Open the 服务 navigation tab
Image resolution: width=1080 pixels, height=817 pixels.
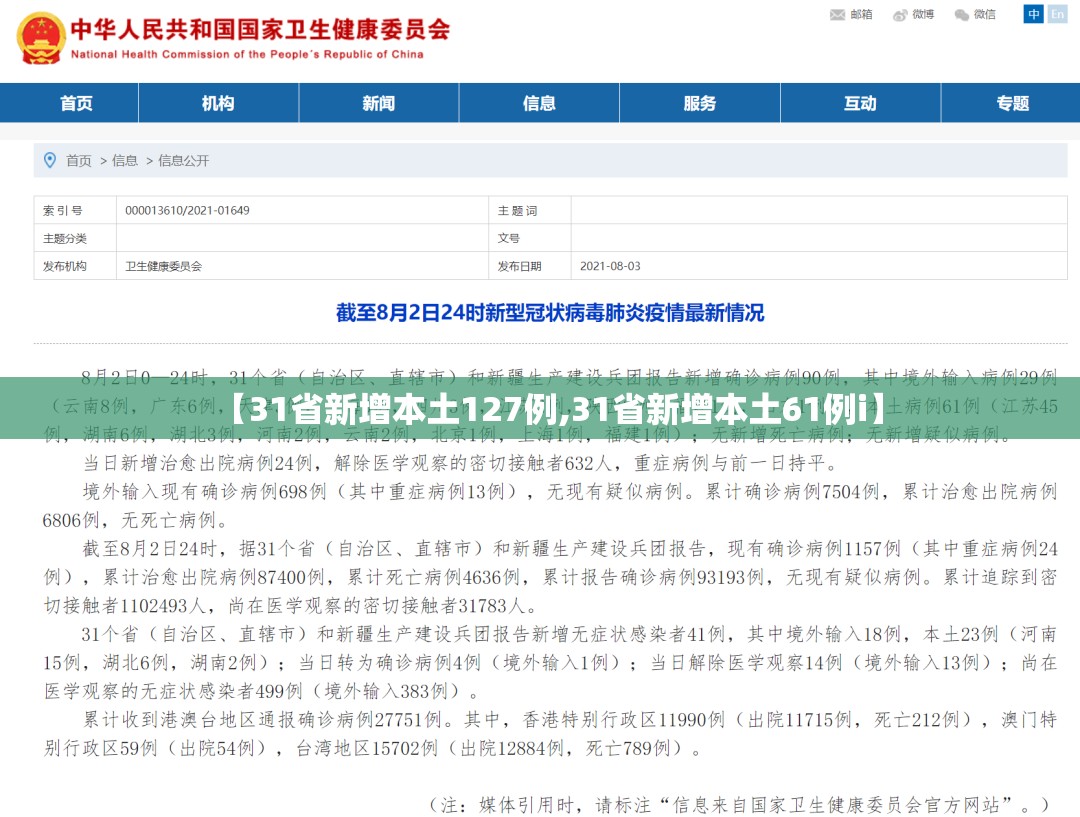point(700,103)
